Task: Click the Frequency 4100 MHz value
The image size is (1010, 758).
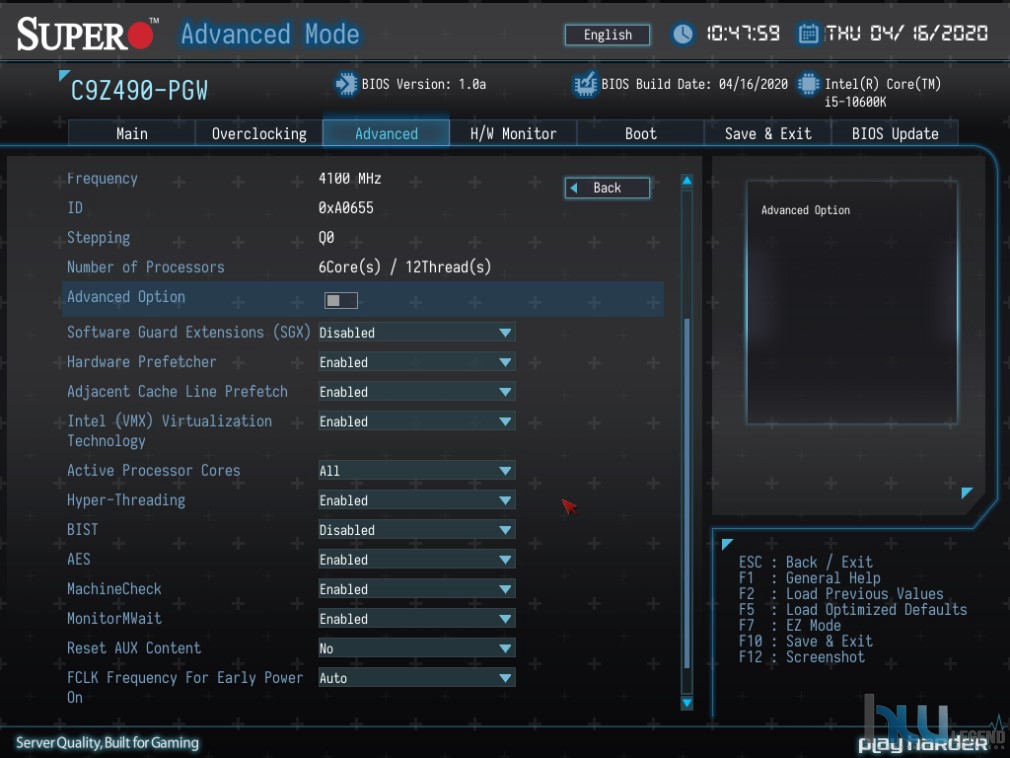Action: coord(350,178)
